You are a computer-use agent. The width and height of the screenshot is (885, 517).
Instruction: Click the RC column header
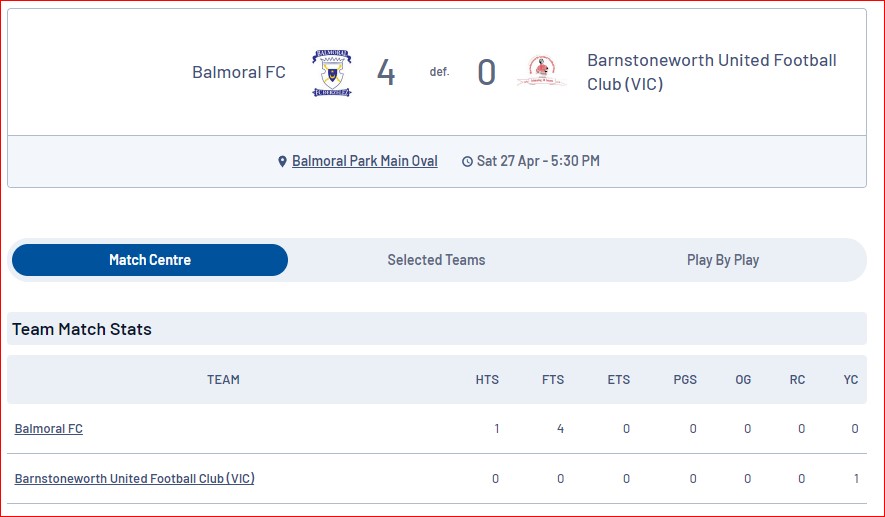pyautogui.click(x=798, y=380)
